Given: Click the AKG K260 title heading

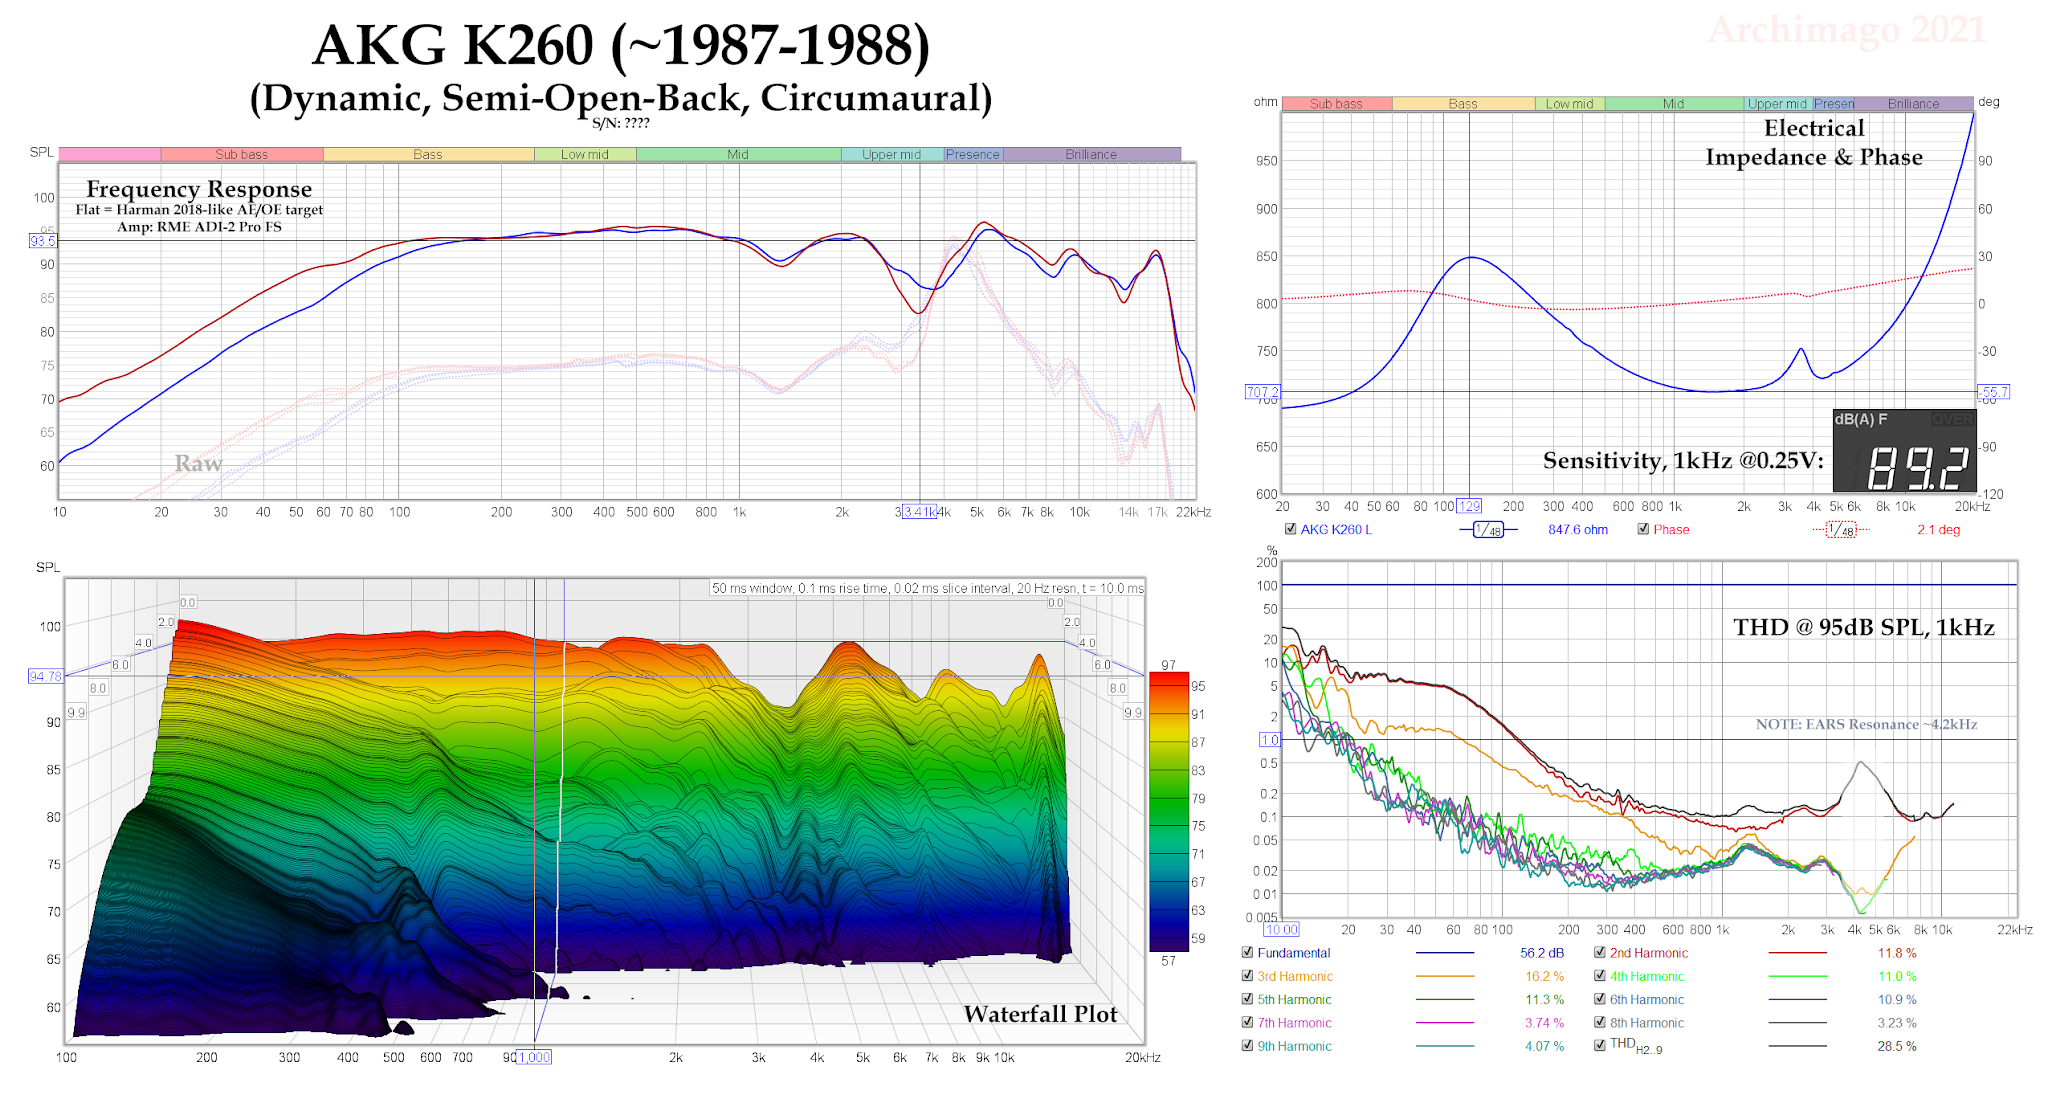Looking at the screenshot, I should [x=621, y=45].
